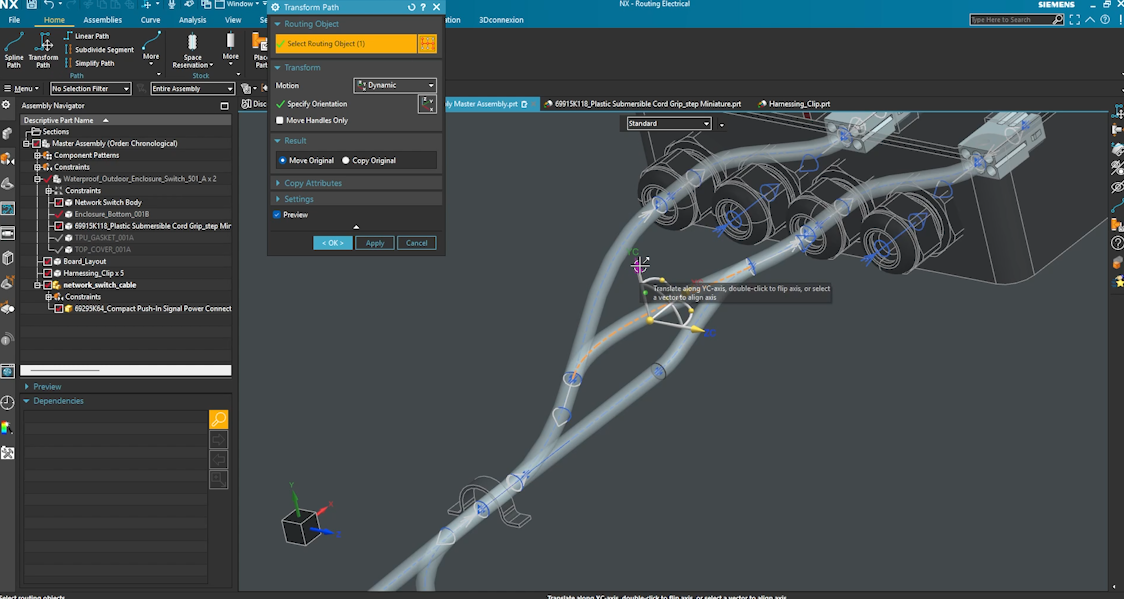Click Select Routing Object (1) field
This screenshot has height=599, width=1124.
[x=346, y=44]
